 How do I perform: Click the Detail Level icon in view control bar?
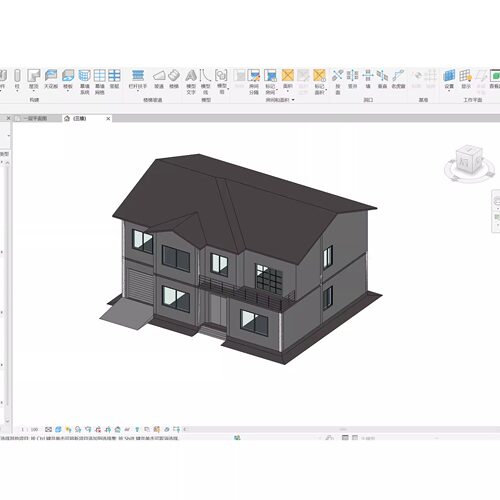(48, 429)
